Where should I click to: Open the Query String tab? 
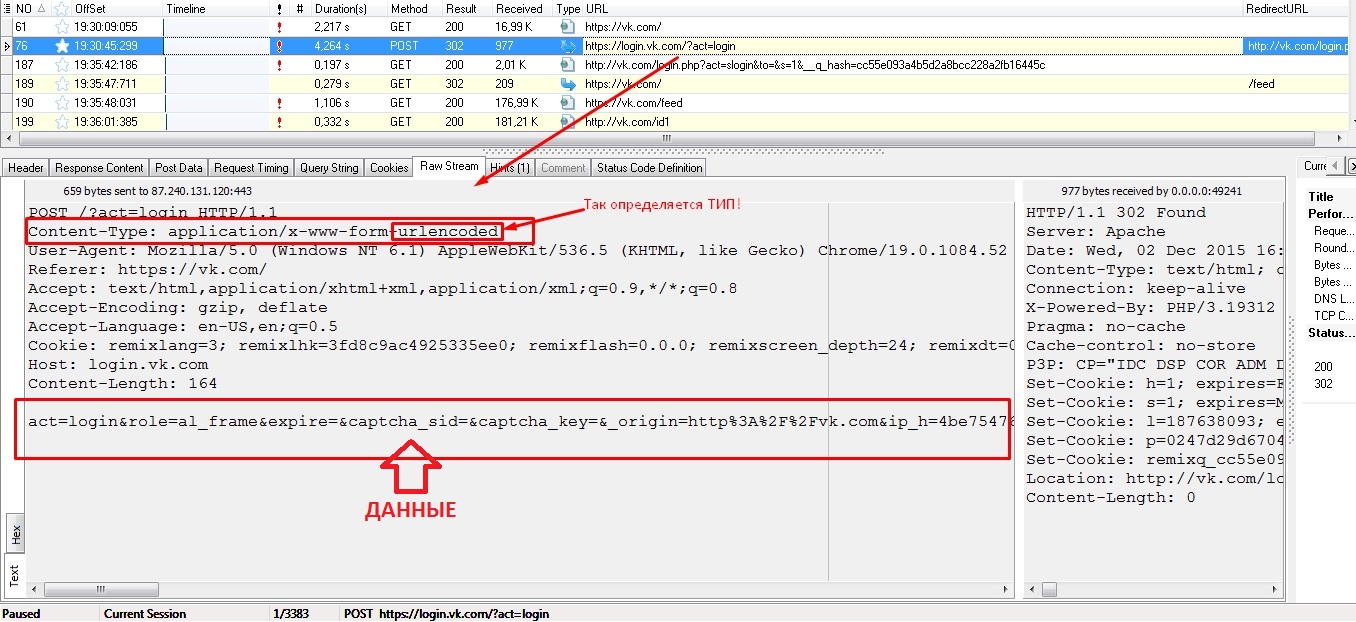tap(329, 168)
